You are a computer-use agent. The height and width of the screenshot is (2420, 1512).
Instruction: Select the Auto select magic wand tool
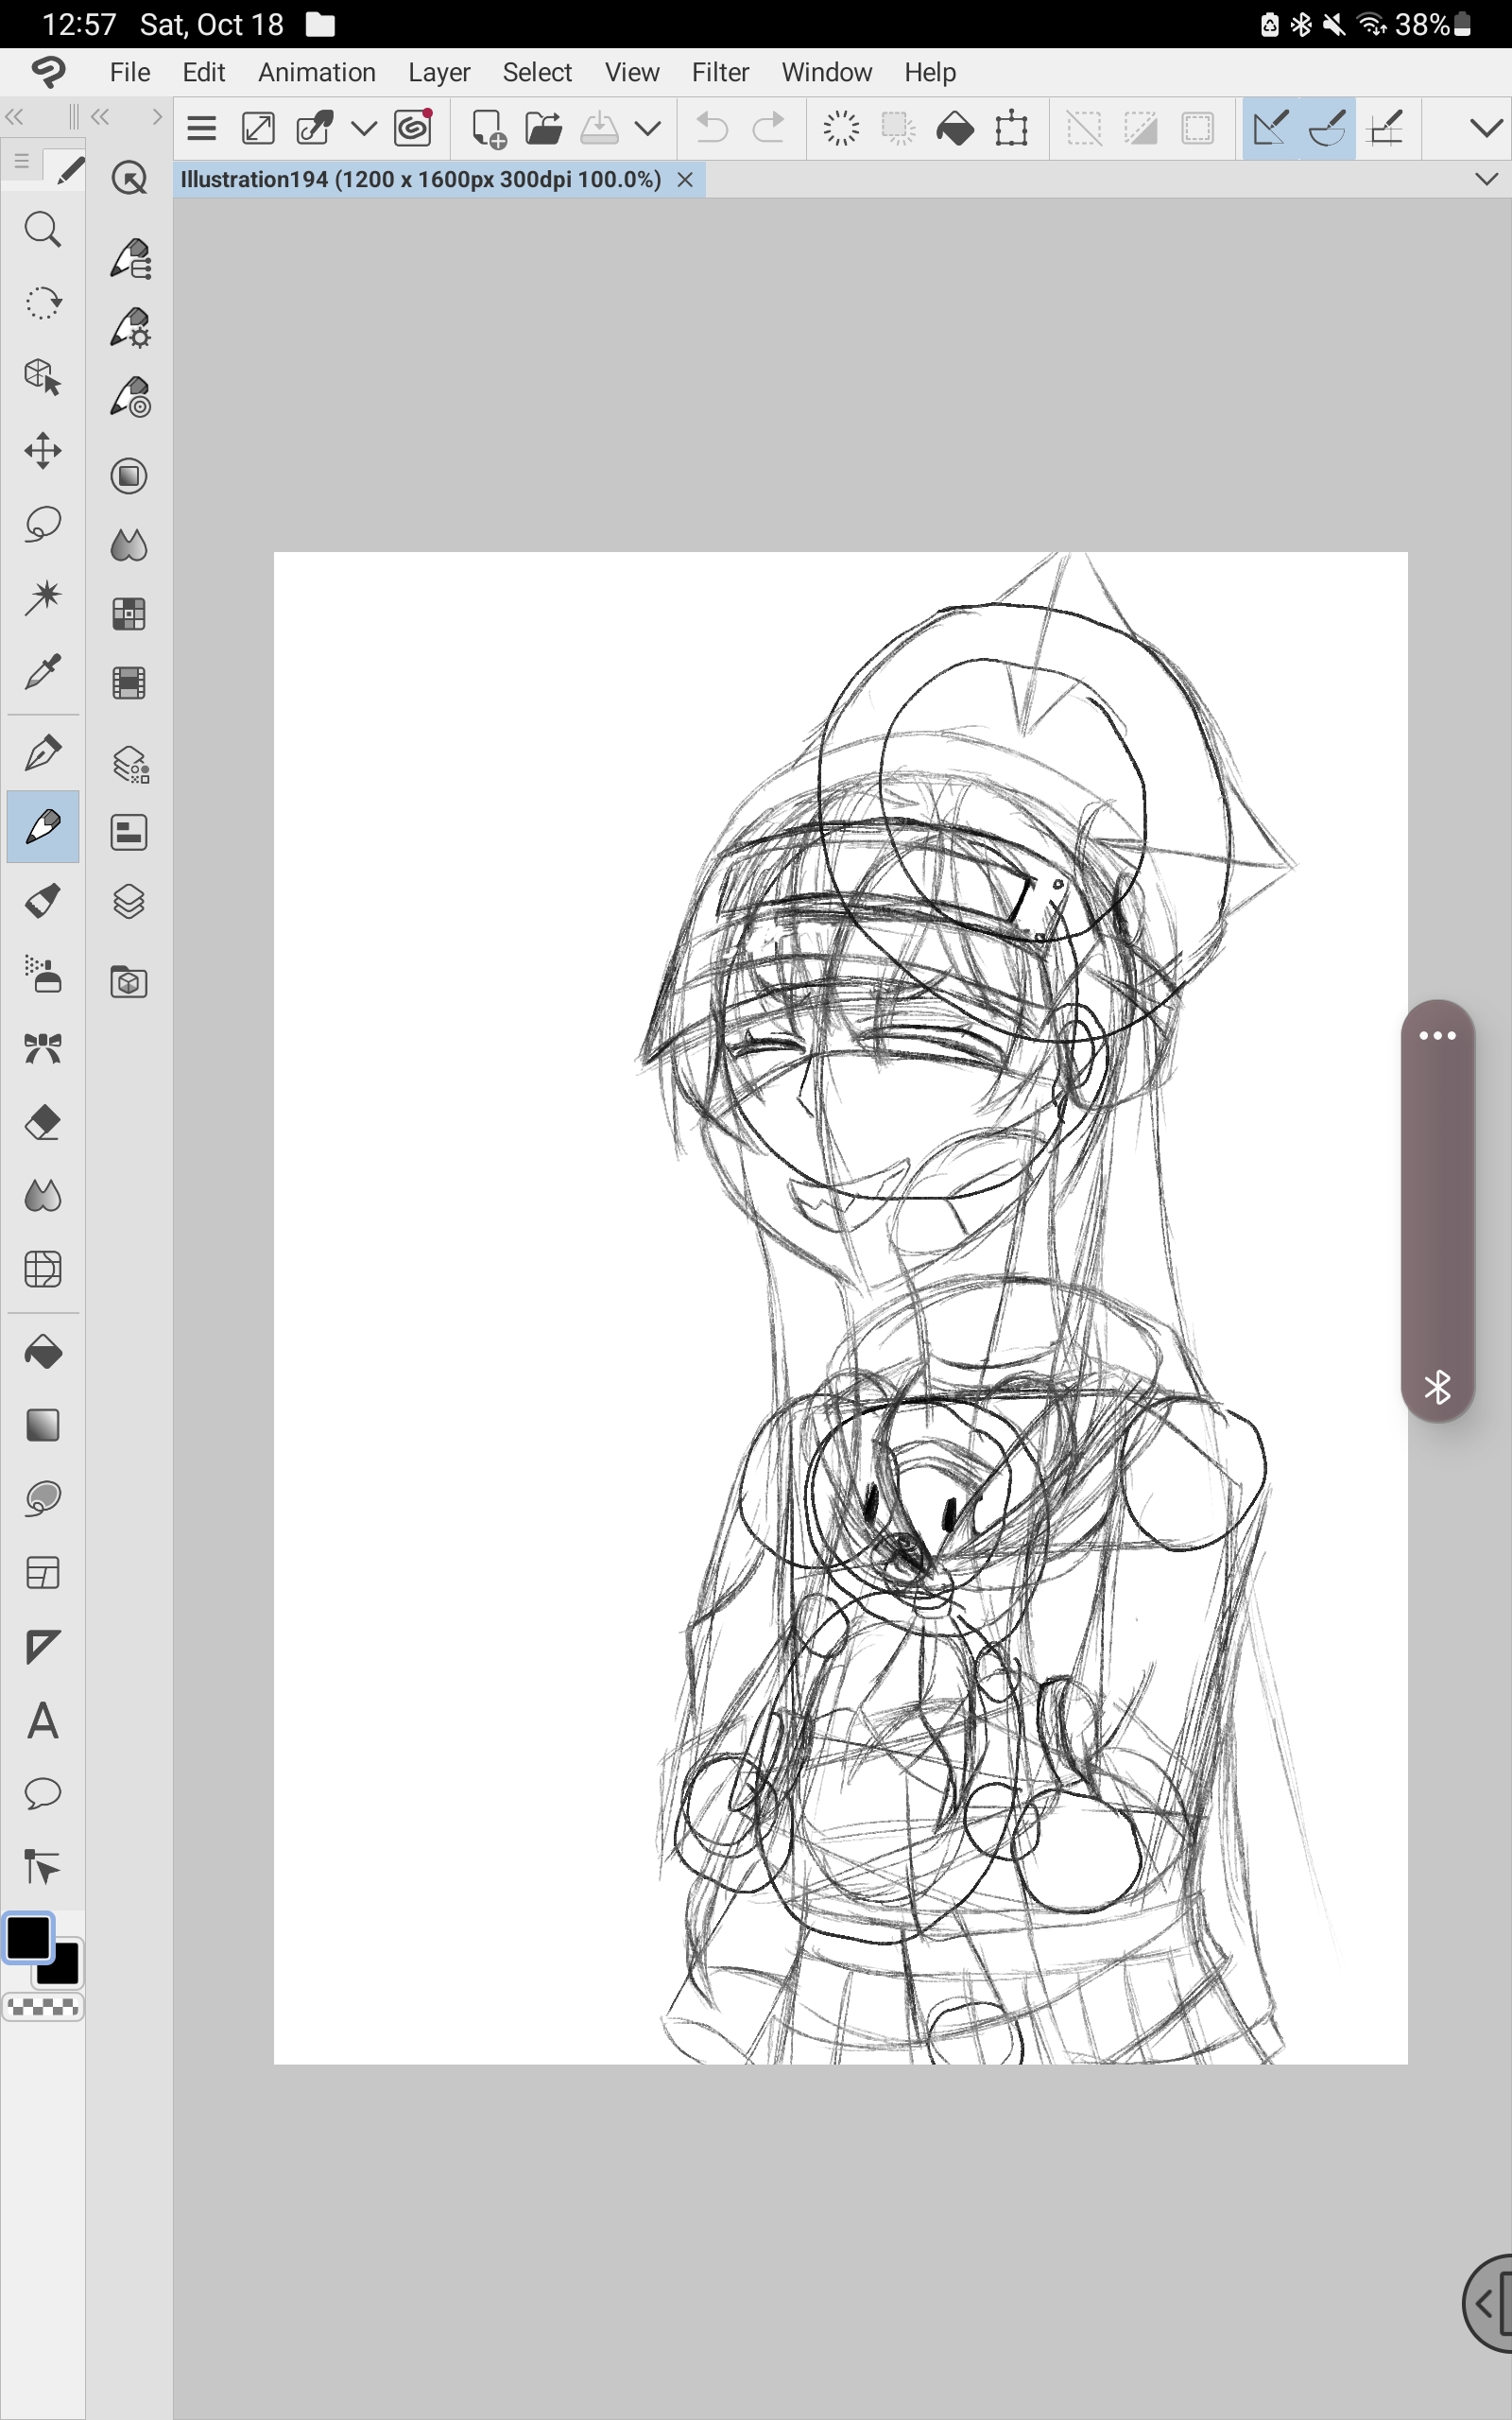(x=42, y=598)
